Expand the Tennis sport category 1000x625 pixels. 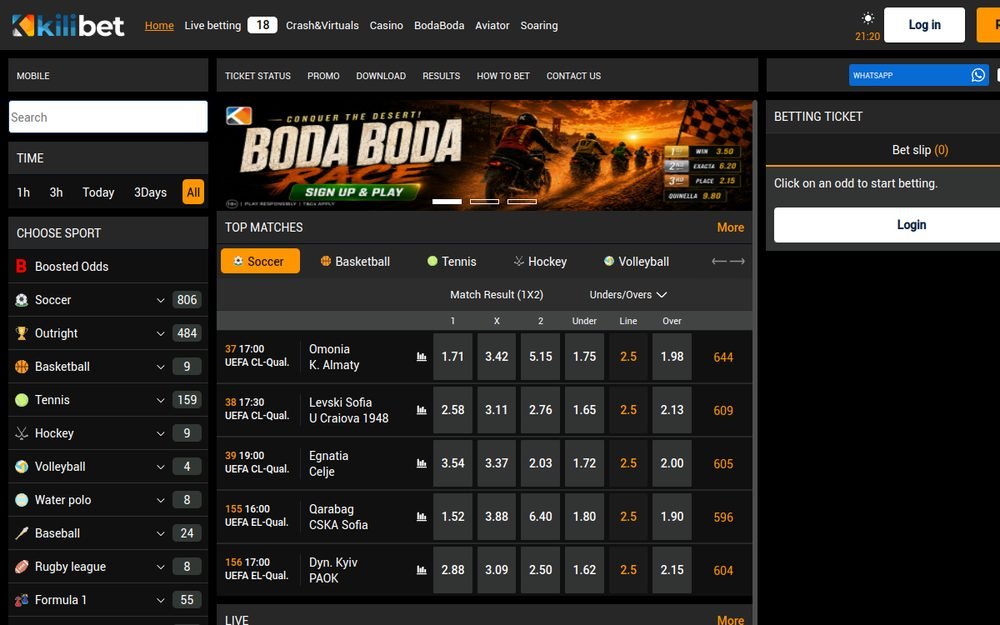[161, 400]
